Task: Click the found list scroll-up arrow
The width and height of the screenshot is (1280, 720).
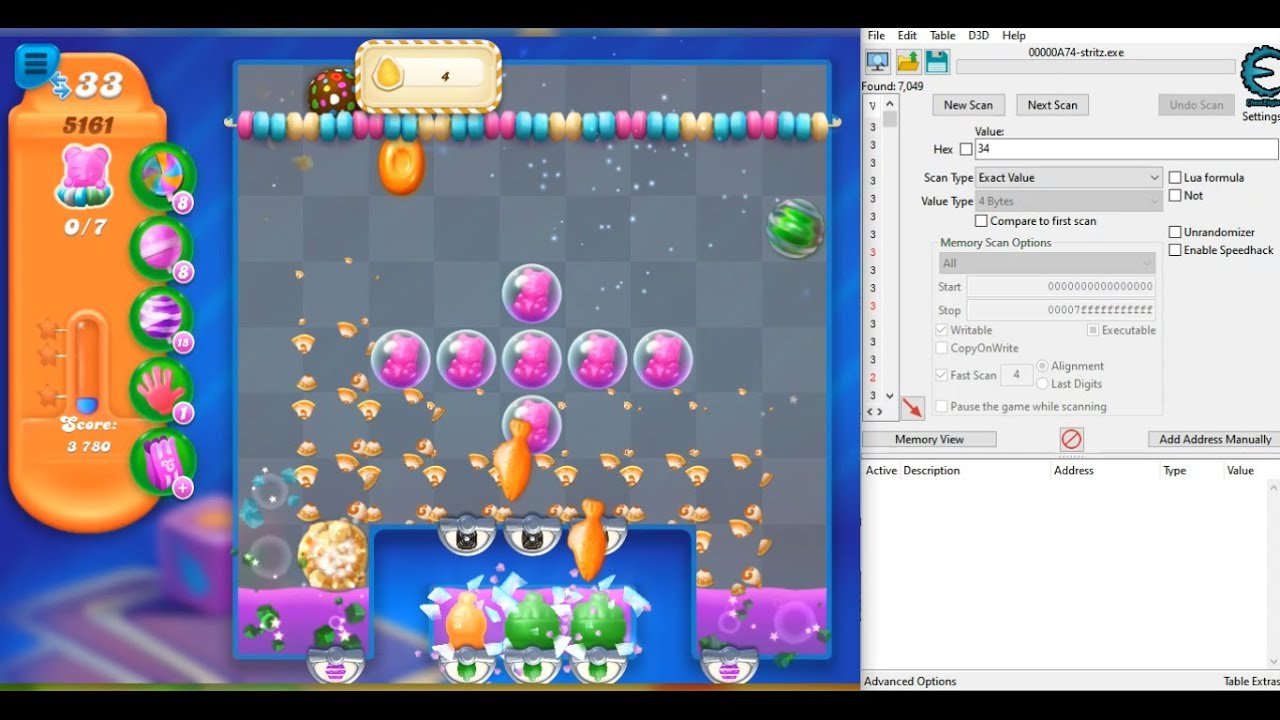Action: pyautogui.click(x=890, y=104)
